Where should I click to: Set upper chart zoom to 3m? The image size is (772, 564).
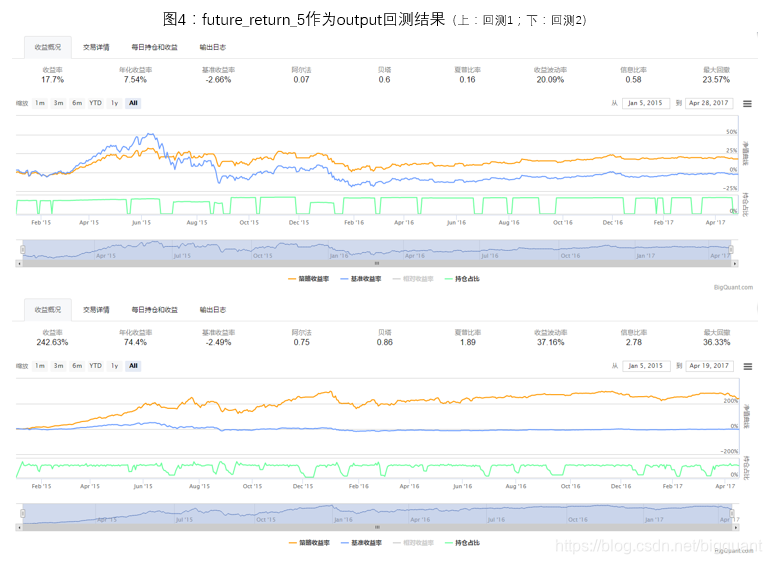pyautogui.click(x=59, y=103)
